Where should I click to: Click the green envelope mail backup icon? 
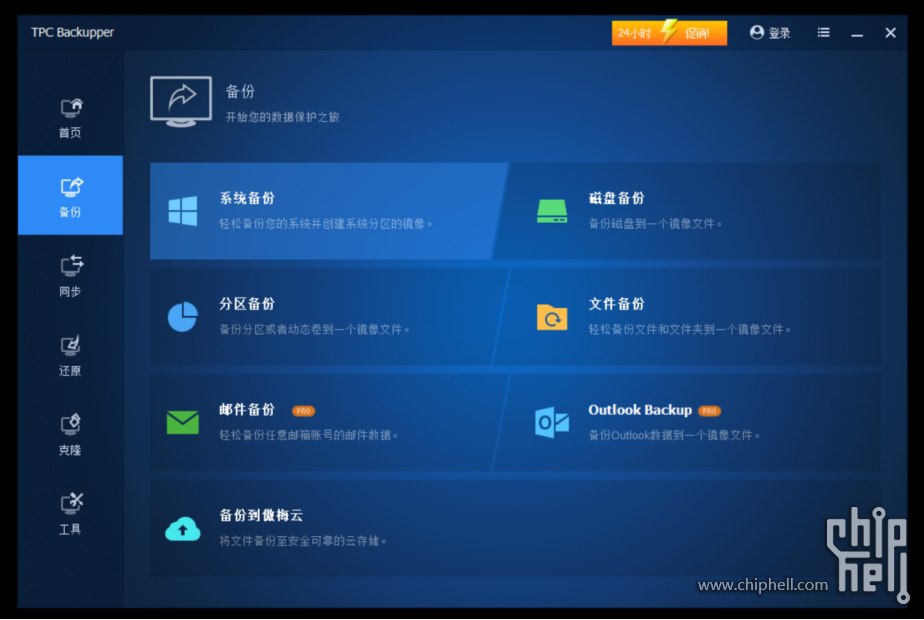click(x=183, y=423)
